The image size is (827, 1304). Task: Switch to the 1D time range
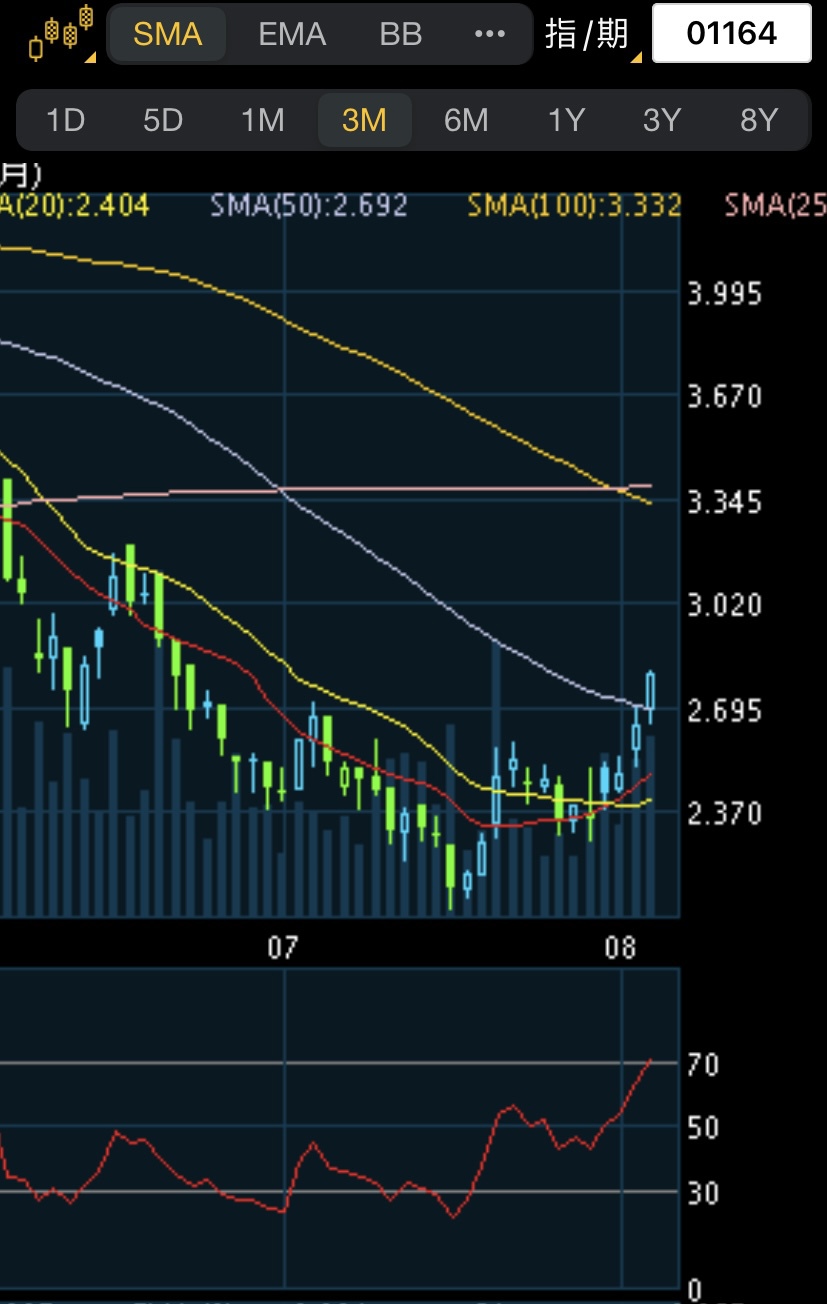[66, 121]
